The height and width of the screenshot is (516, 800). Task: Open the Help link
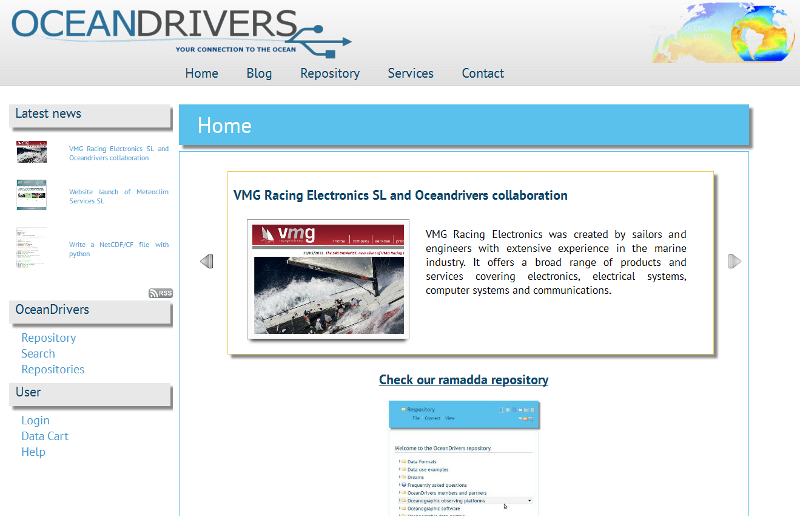(x=33, y=452)
